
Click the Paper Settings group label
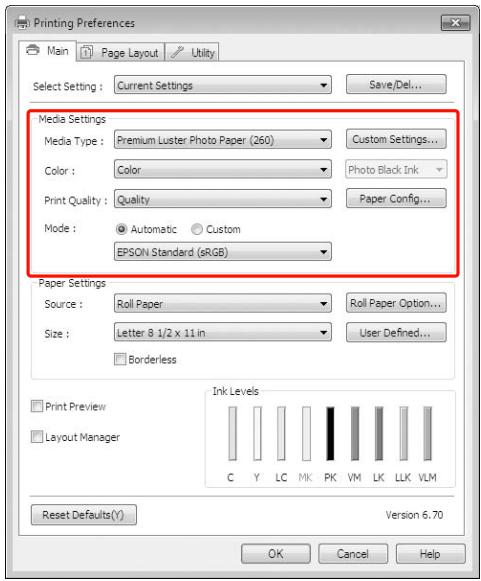click(x=72, y=283)
